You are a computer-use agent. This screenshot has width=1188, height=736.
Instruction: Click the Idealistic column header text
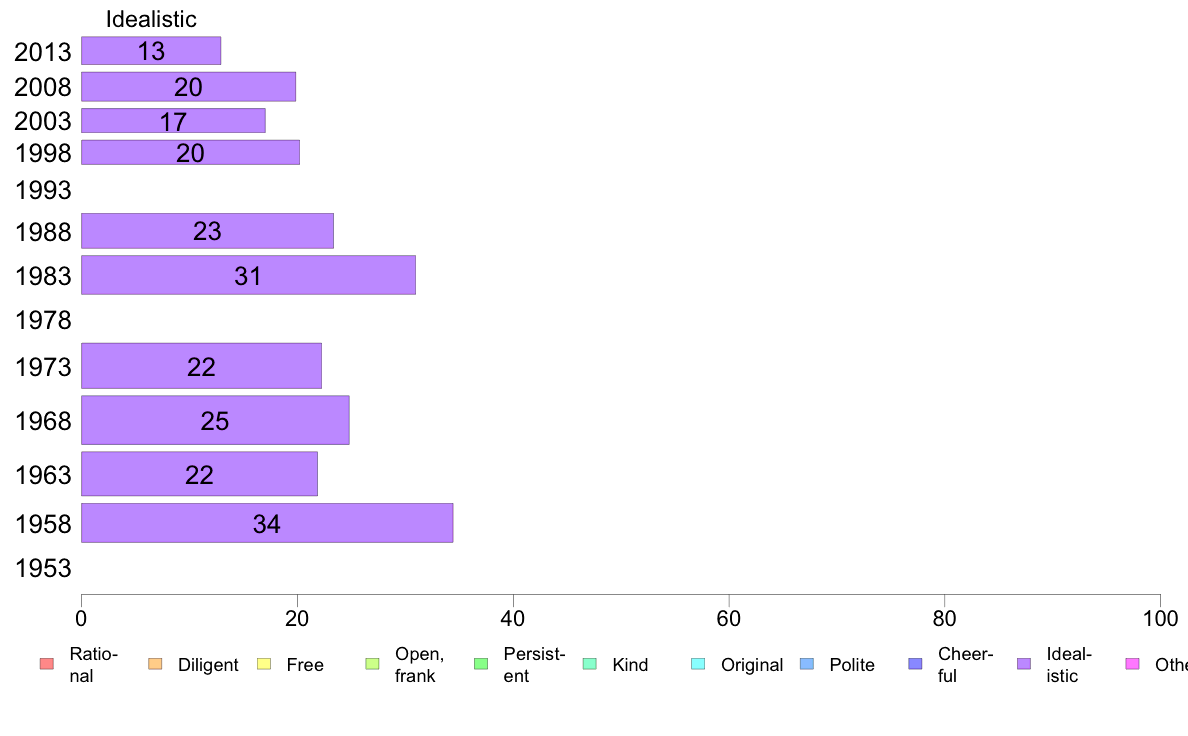tap(151, 19)
